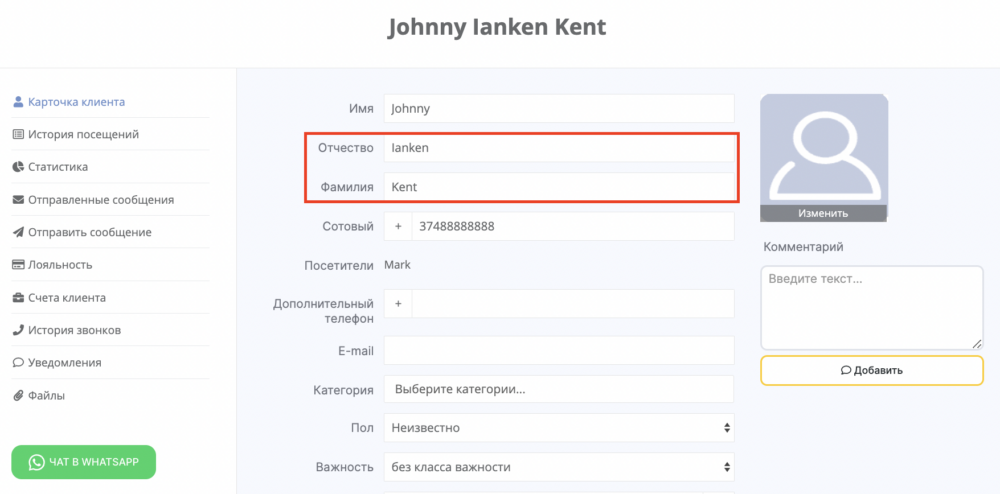The width and height of the screenshot is (1000, 494).
Task: Click the Отправленные сообщения envelope icon
Action: point(18,200)
